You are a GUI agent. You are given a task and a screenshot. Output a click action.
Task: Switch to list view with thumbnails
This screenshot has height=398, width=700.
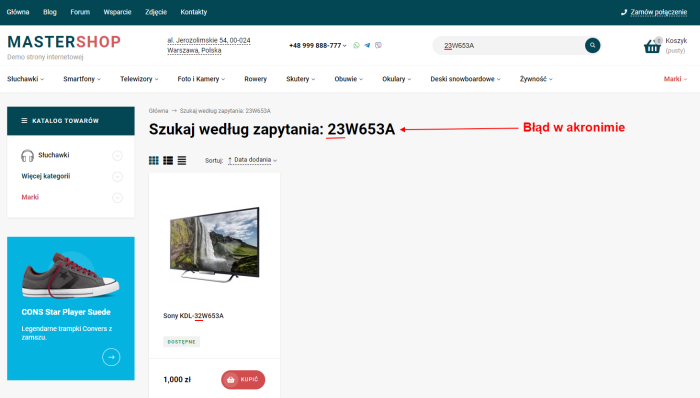168,160
